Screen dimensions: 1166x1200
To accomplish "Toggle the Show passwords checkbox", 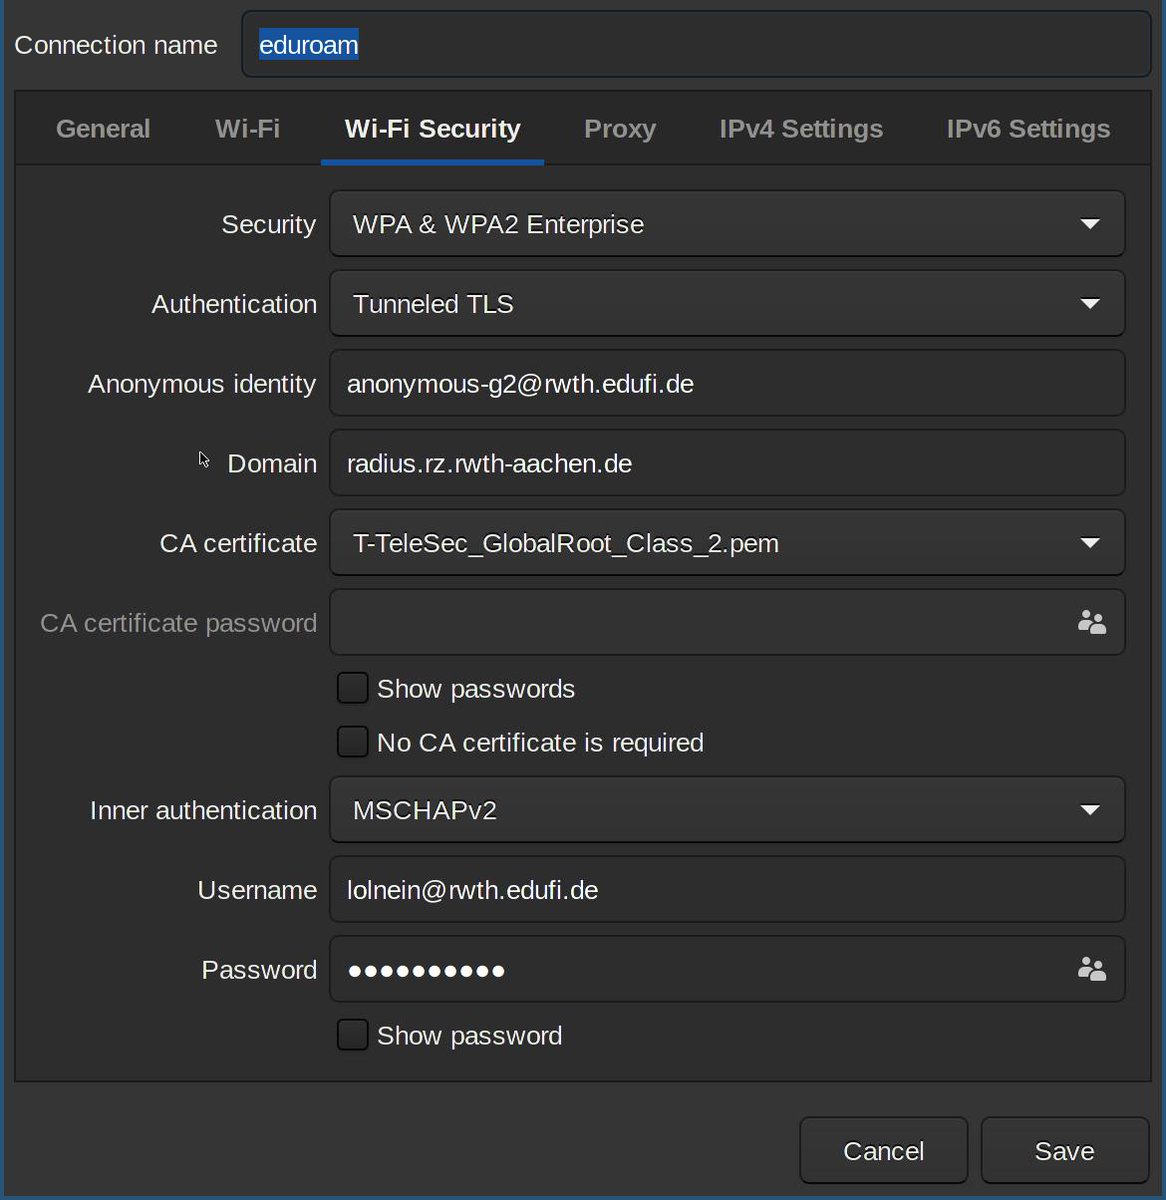I will click(x=352, y=688).
